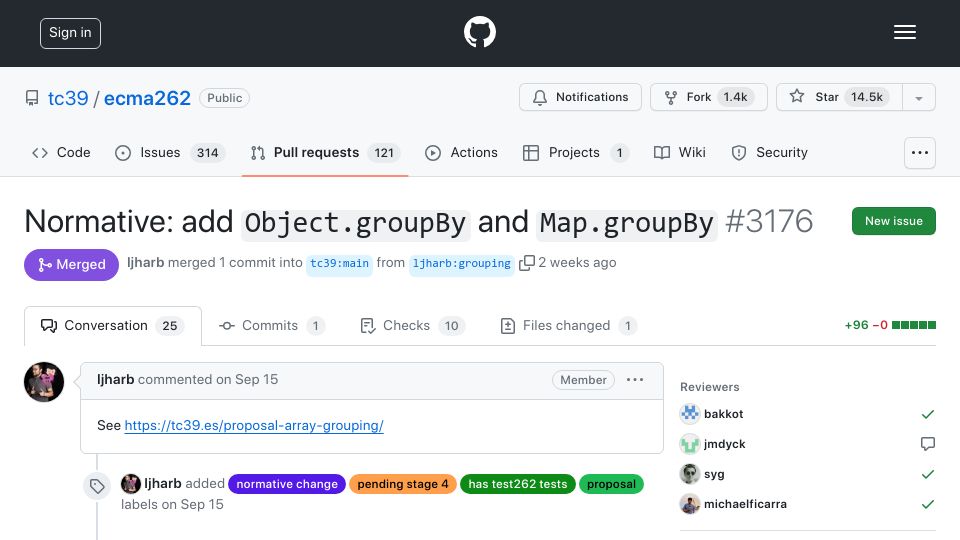
Task: Click bakkot's avatar icon
Action: pos(690,414)
